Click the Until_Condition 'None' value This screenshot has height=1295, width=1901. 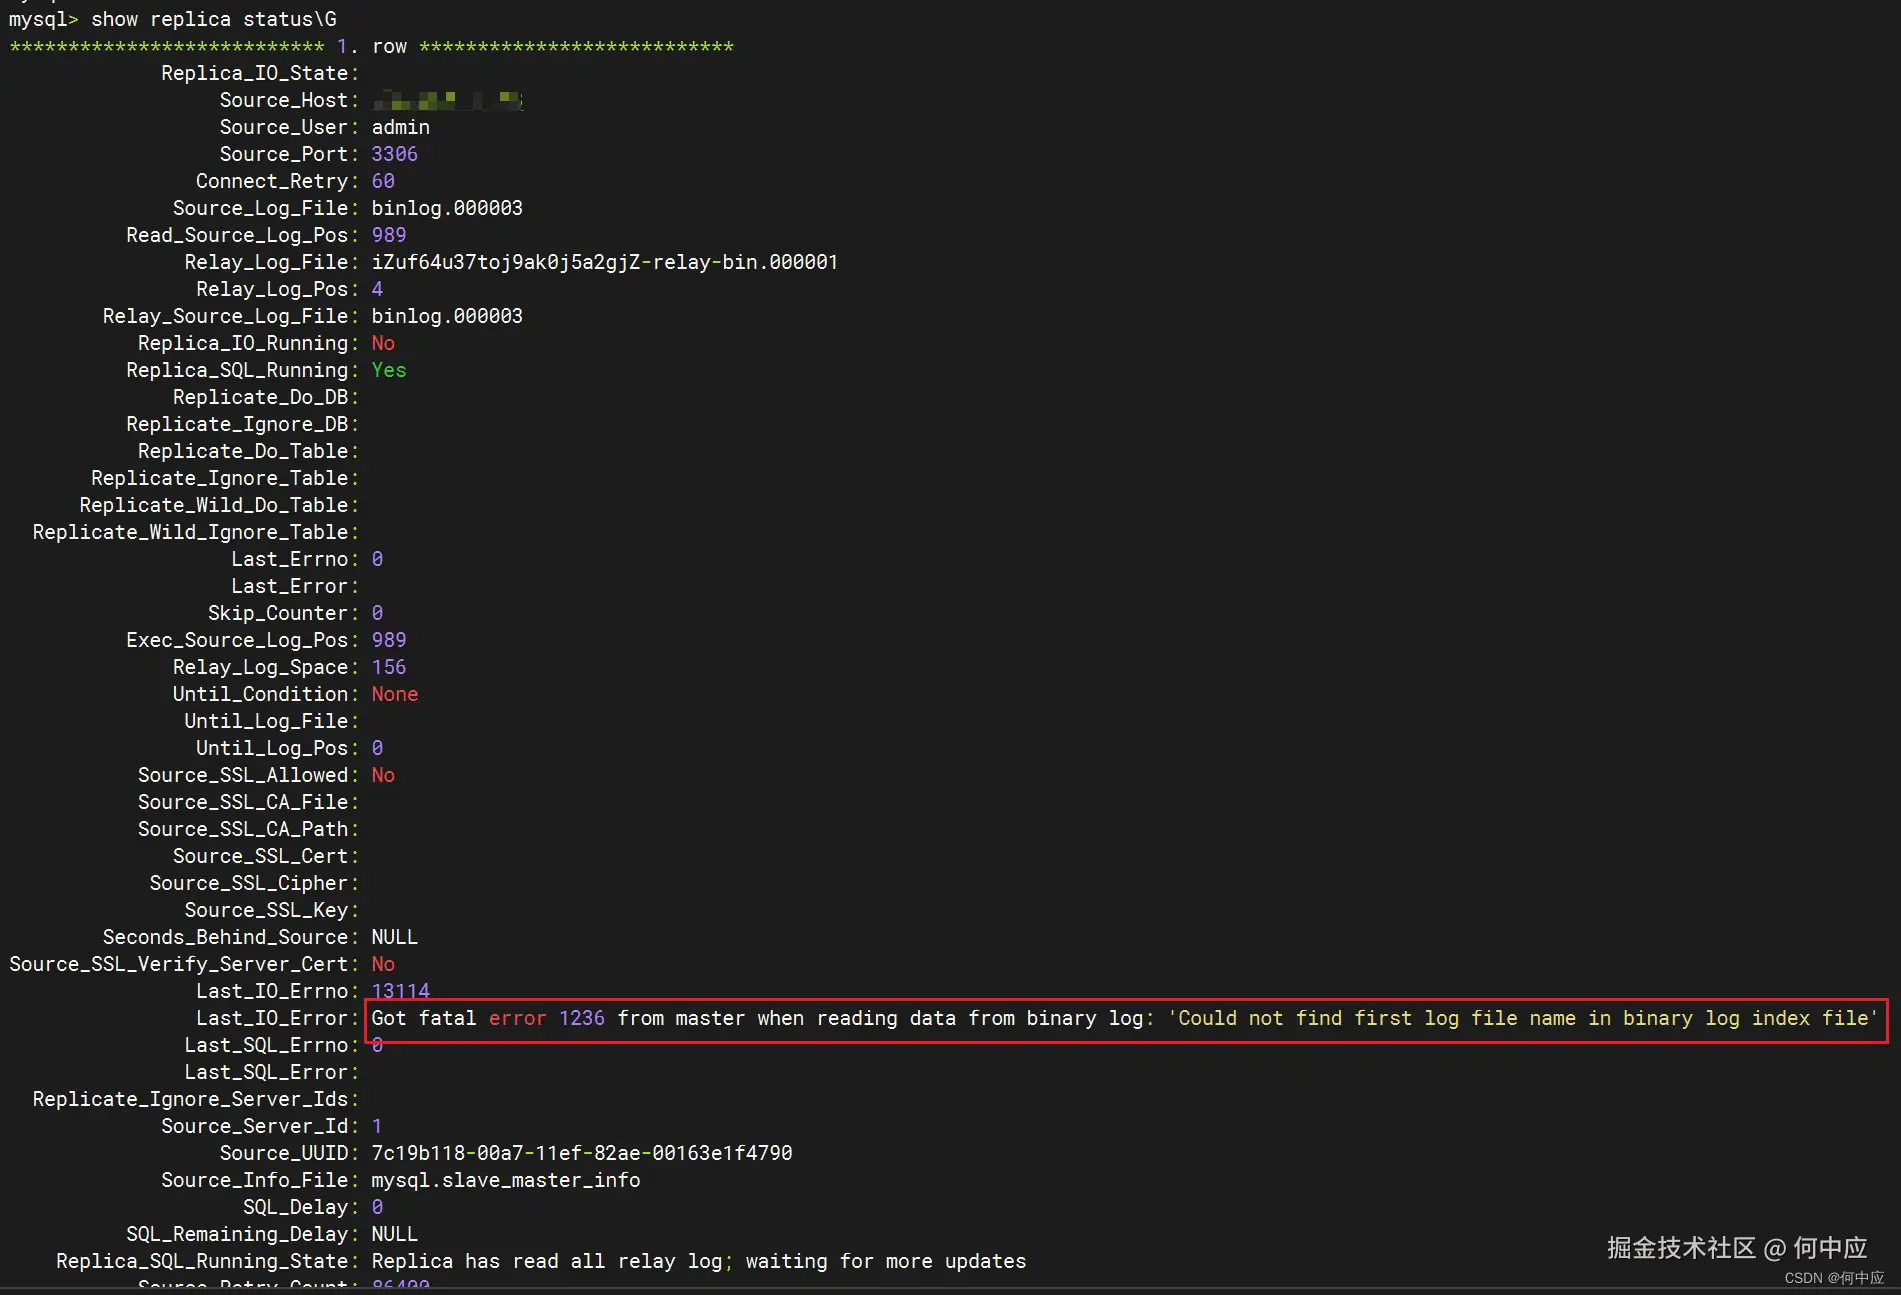pos(395,694)
